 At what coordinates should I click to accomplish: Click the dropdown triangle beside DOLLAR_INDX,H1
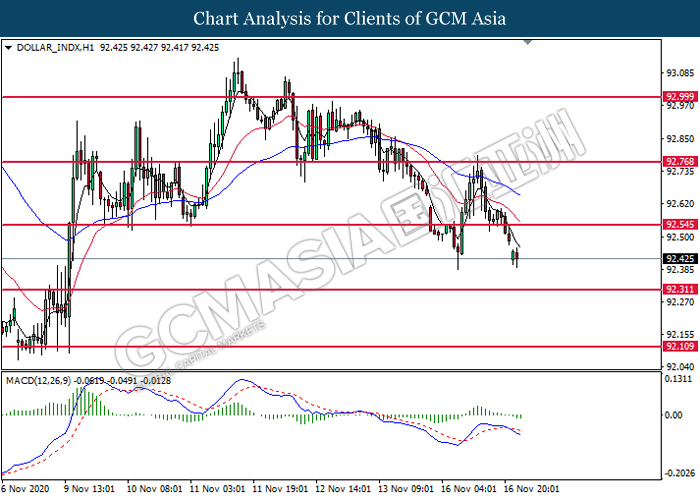(x=8, y=48)
